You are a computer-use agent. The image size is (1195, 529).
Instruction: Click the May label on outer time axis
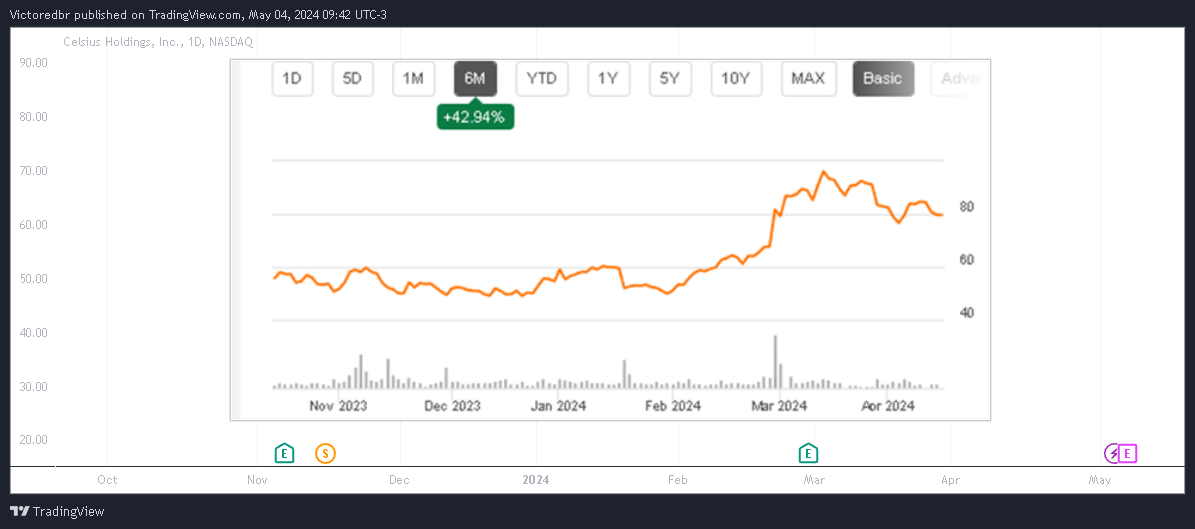click(x=1100, y=480)
